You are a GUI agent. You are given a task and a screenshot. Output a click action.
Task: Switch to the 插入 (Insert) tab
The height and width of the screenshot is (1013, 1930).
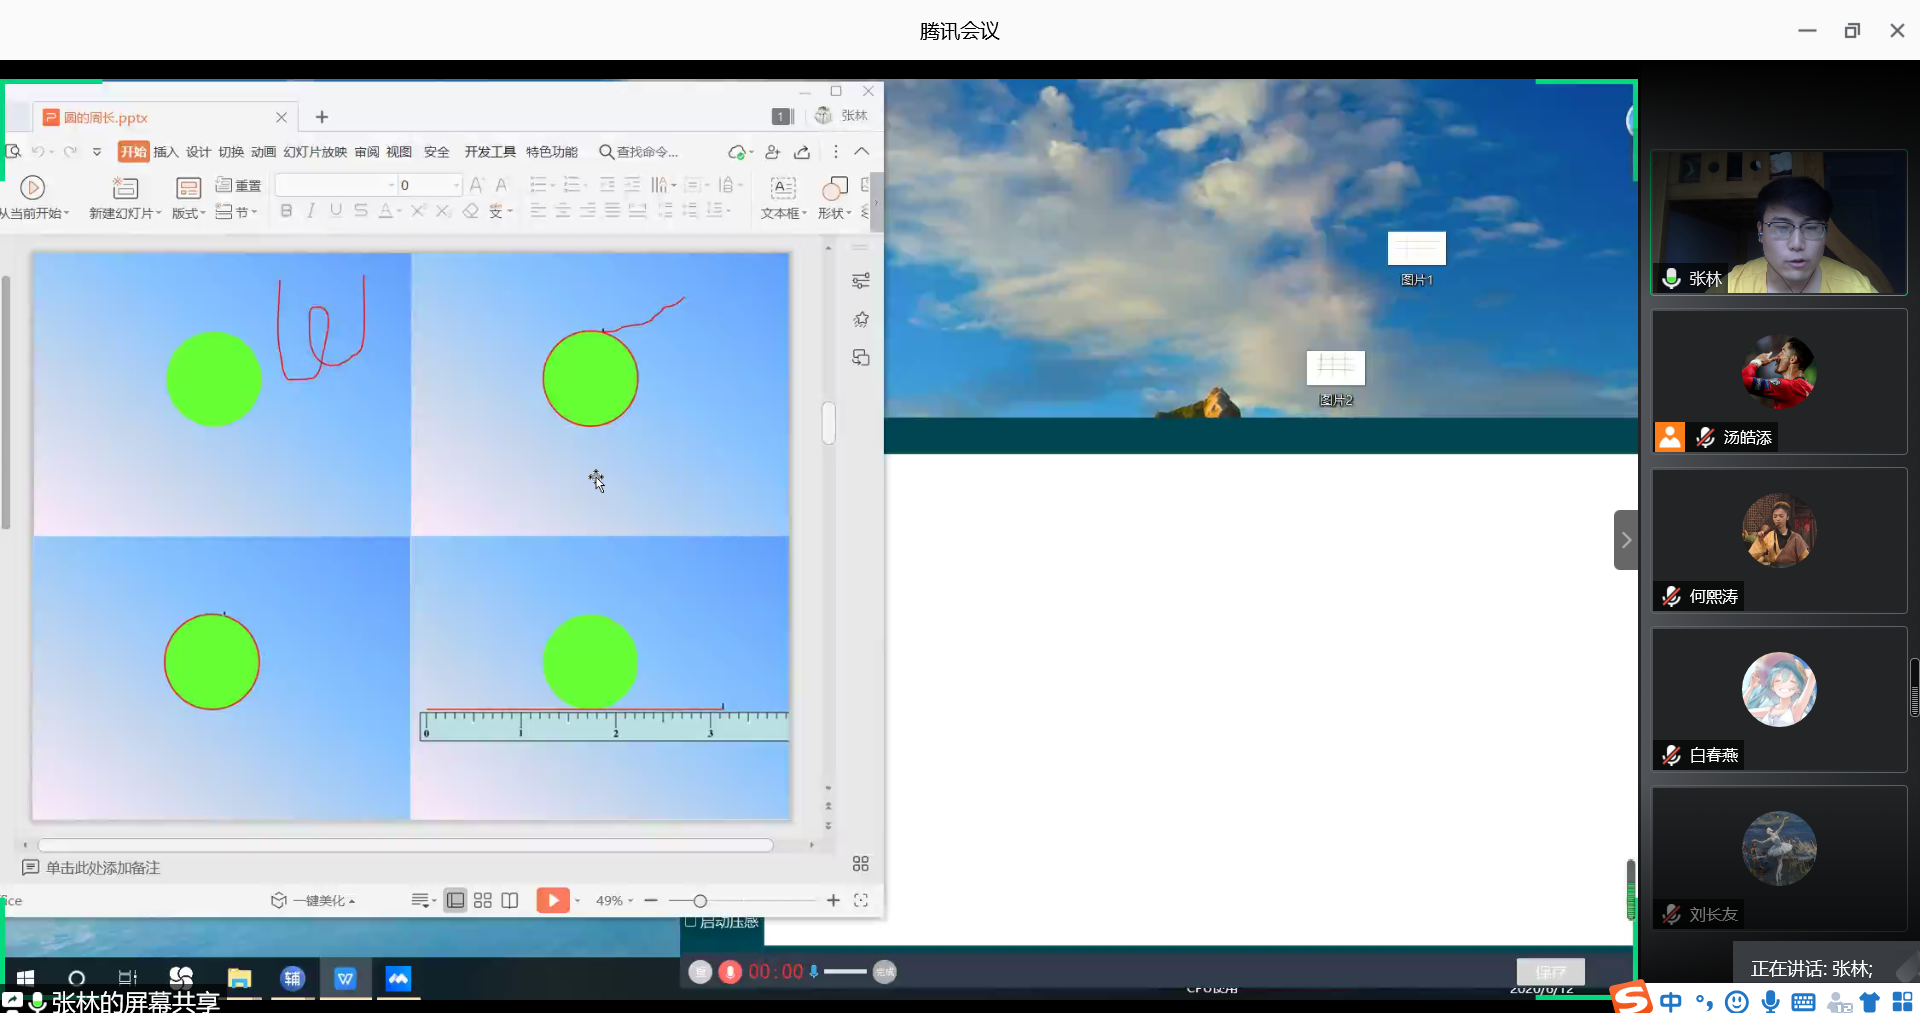click(x=165, y=152)
